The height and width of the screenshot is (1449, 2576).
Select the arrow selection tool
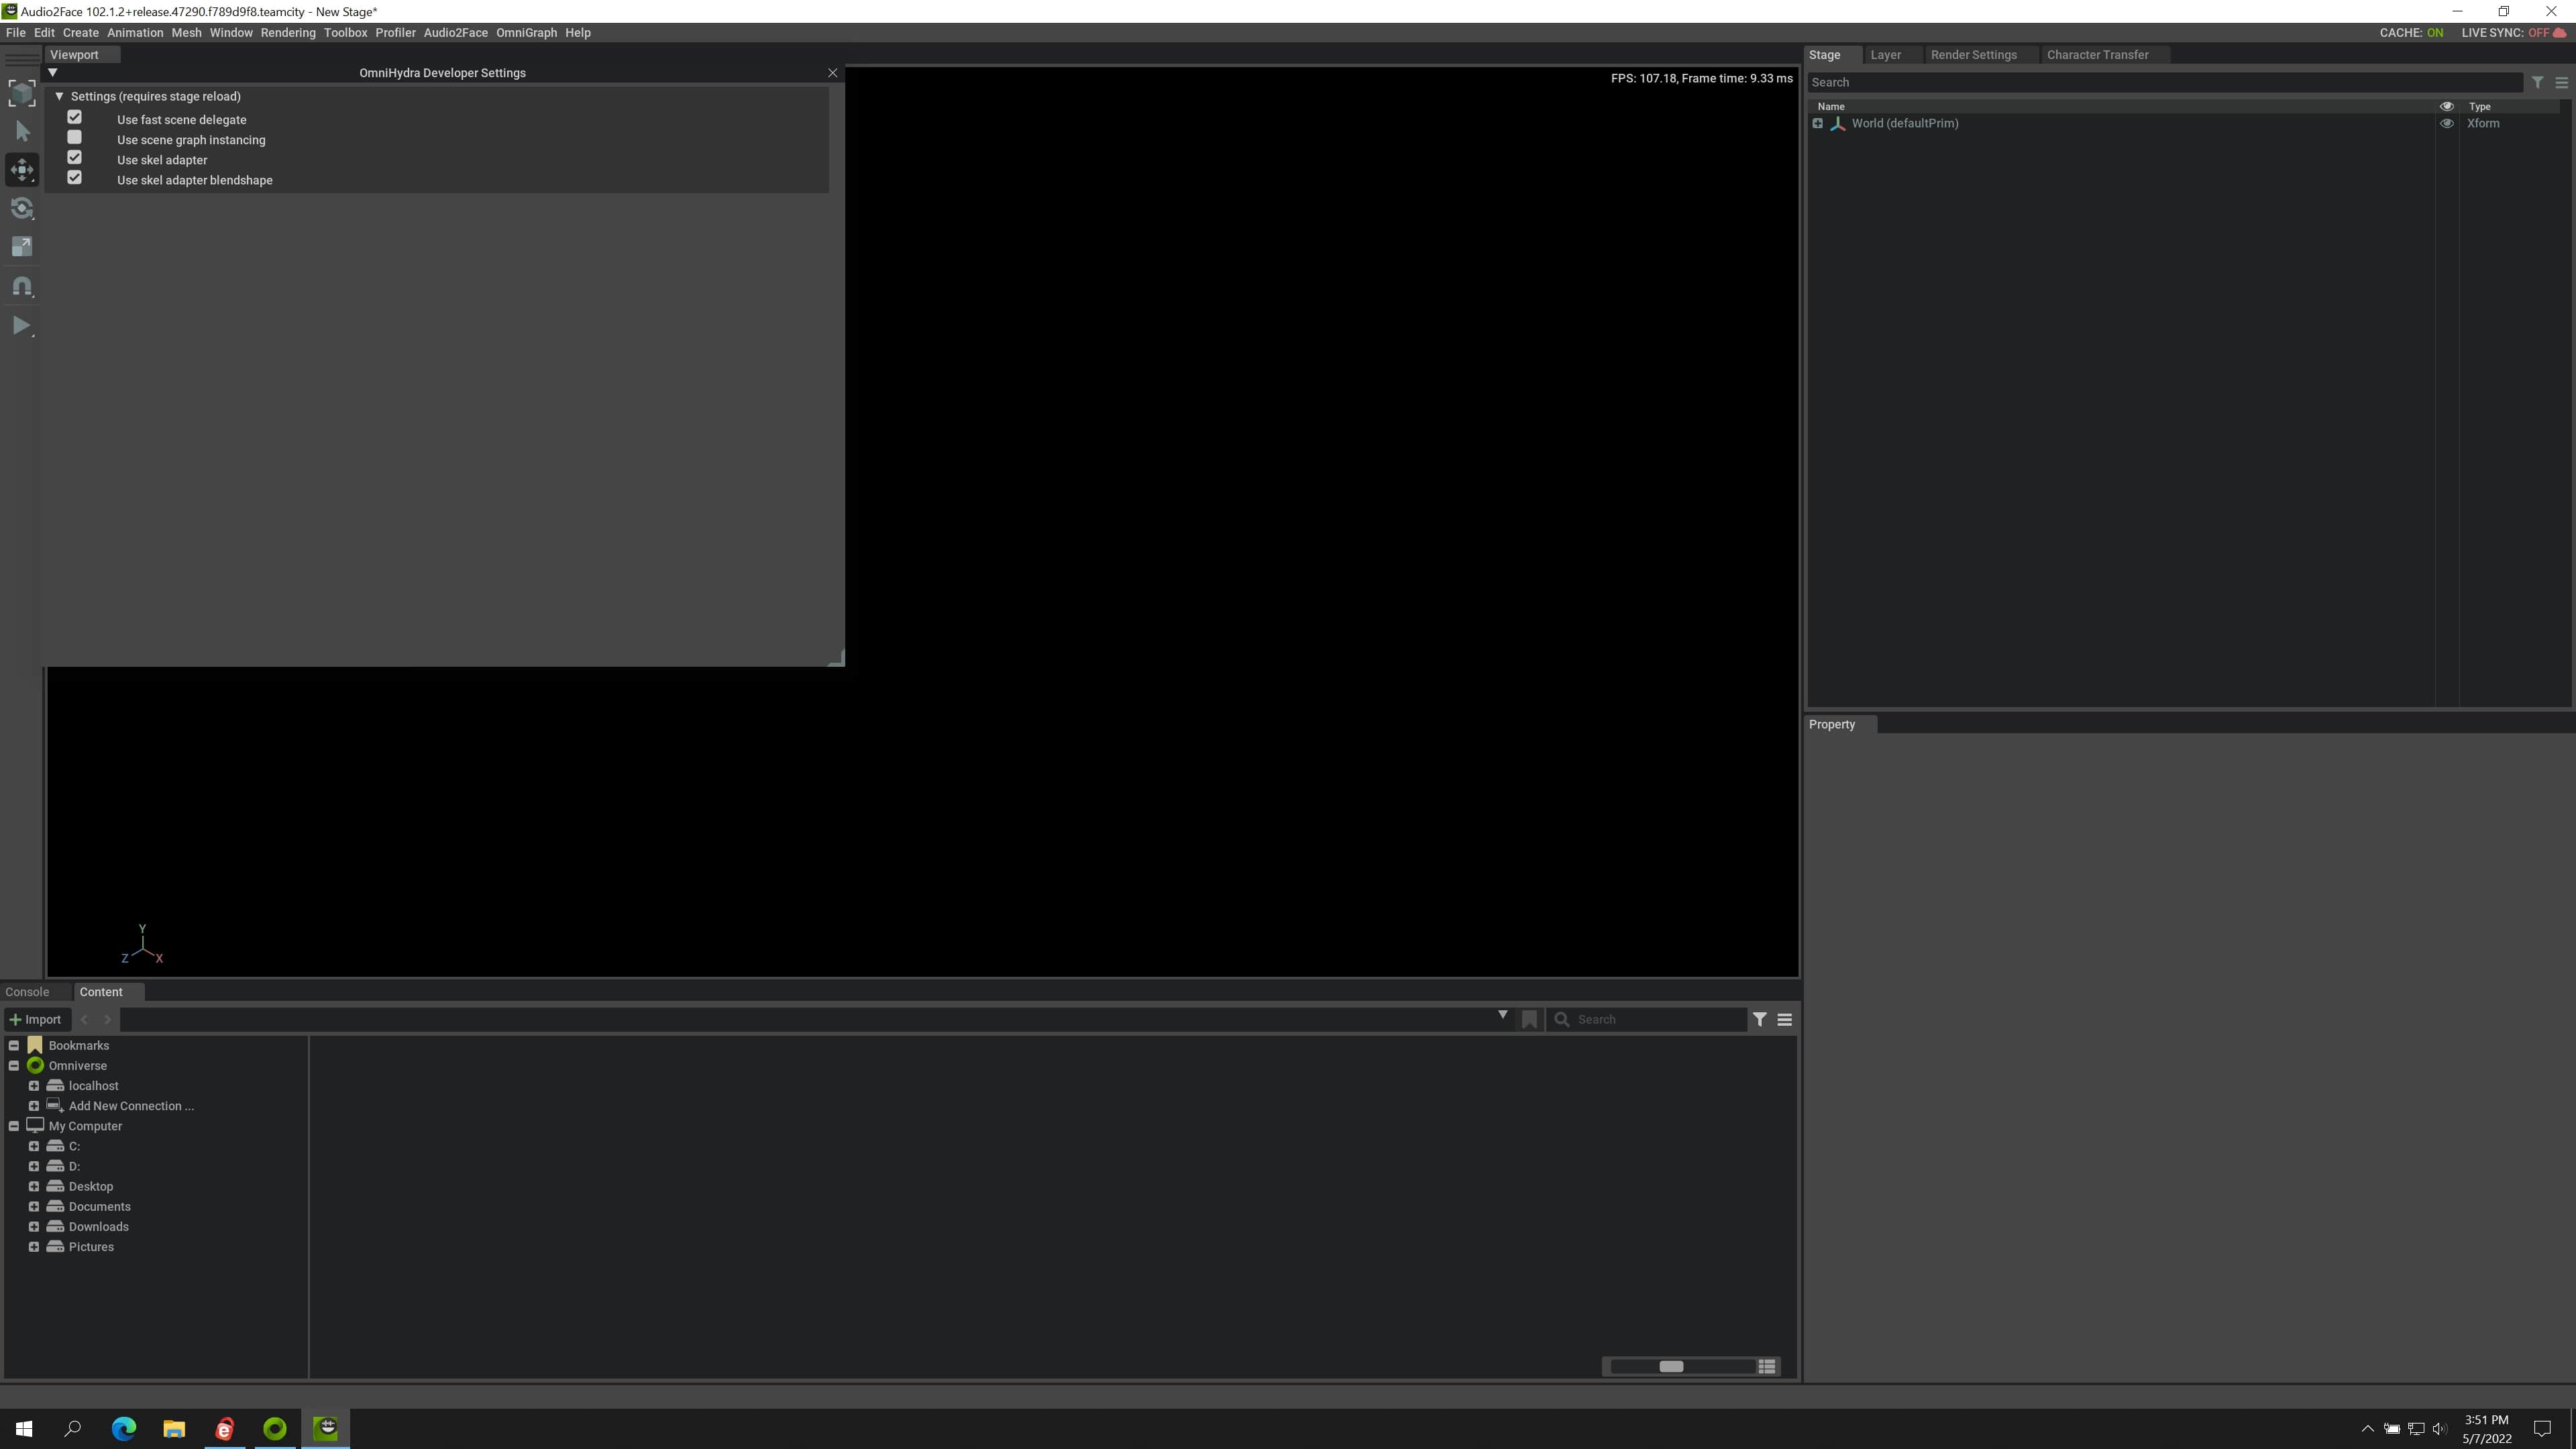click(x=22, y=131)
